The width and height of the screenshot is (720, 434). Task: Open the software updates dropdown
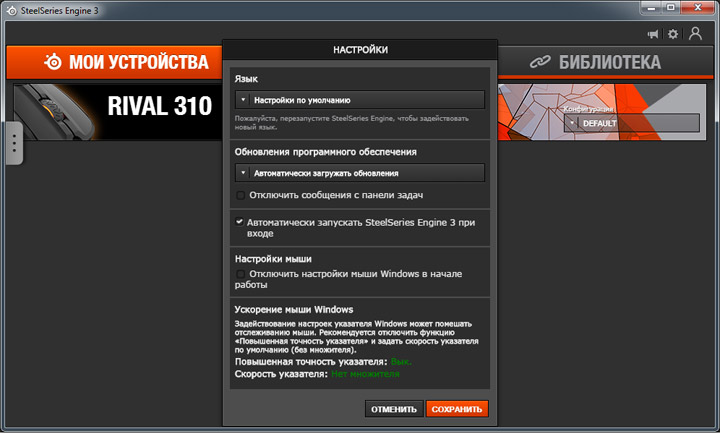(x=360, y=173)
